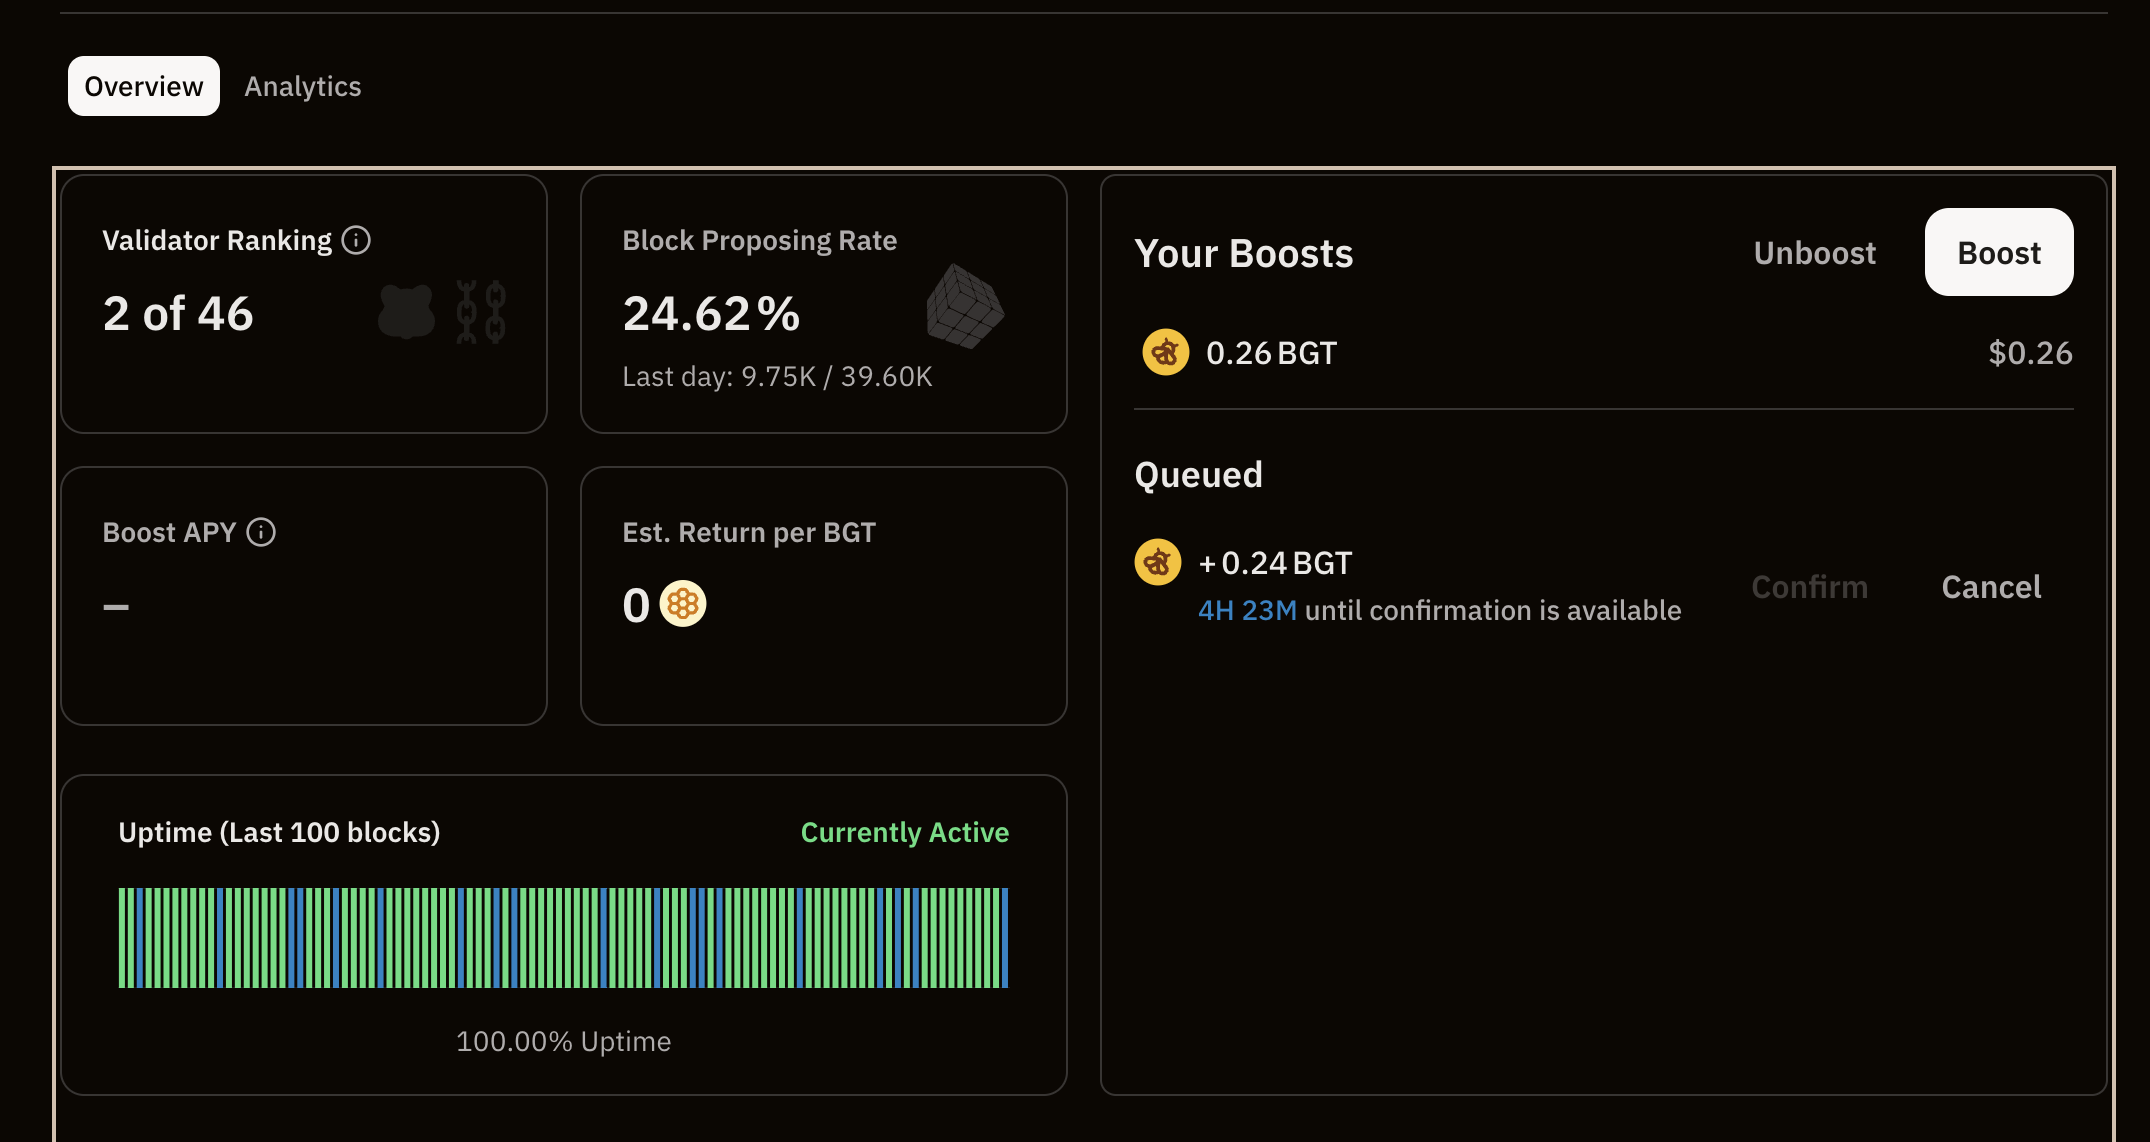Select the Overview tab
Image resolution: width=2150 pixels, height=1142 pixels.
click(144, 87)
